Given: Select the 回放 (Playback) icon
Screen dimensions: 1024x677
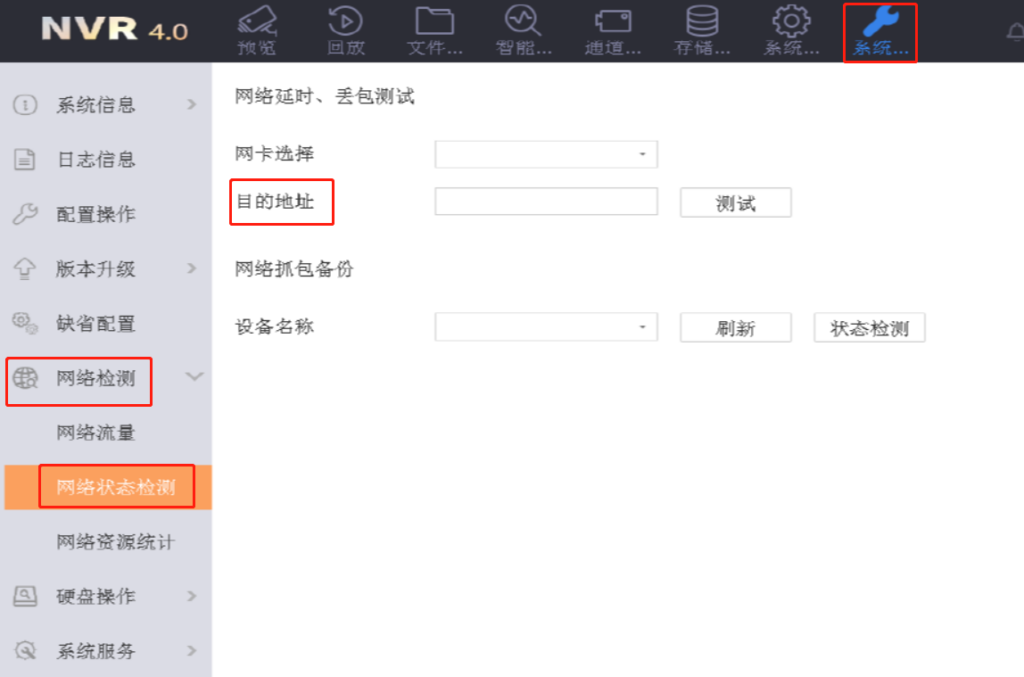Looking at the screenshot, I should 346,30.
